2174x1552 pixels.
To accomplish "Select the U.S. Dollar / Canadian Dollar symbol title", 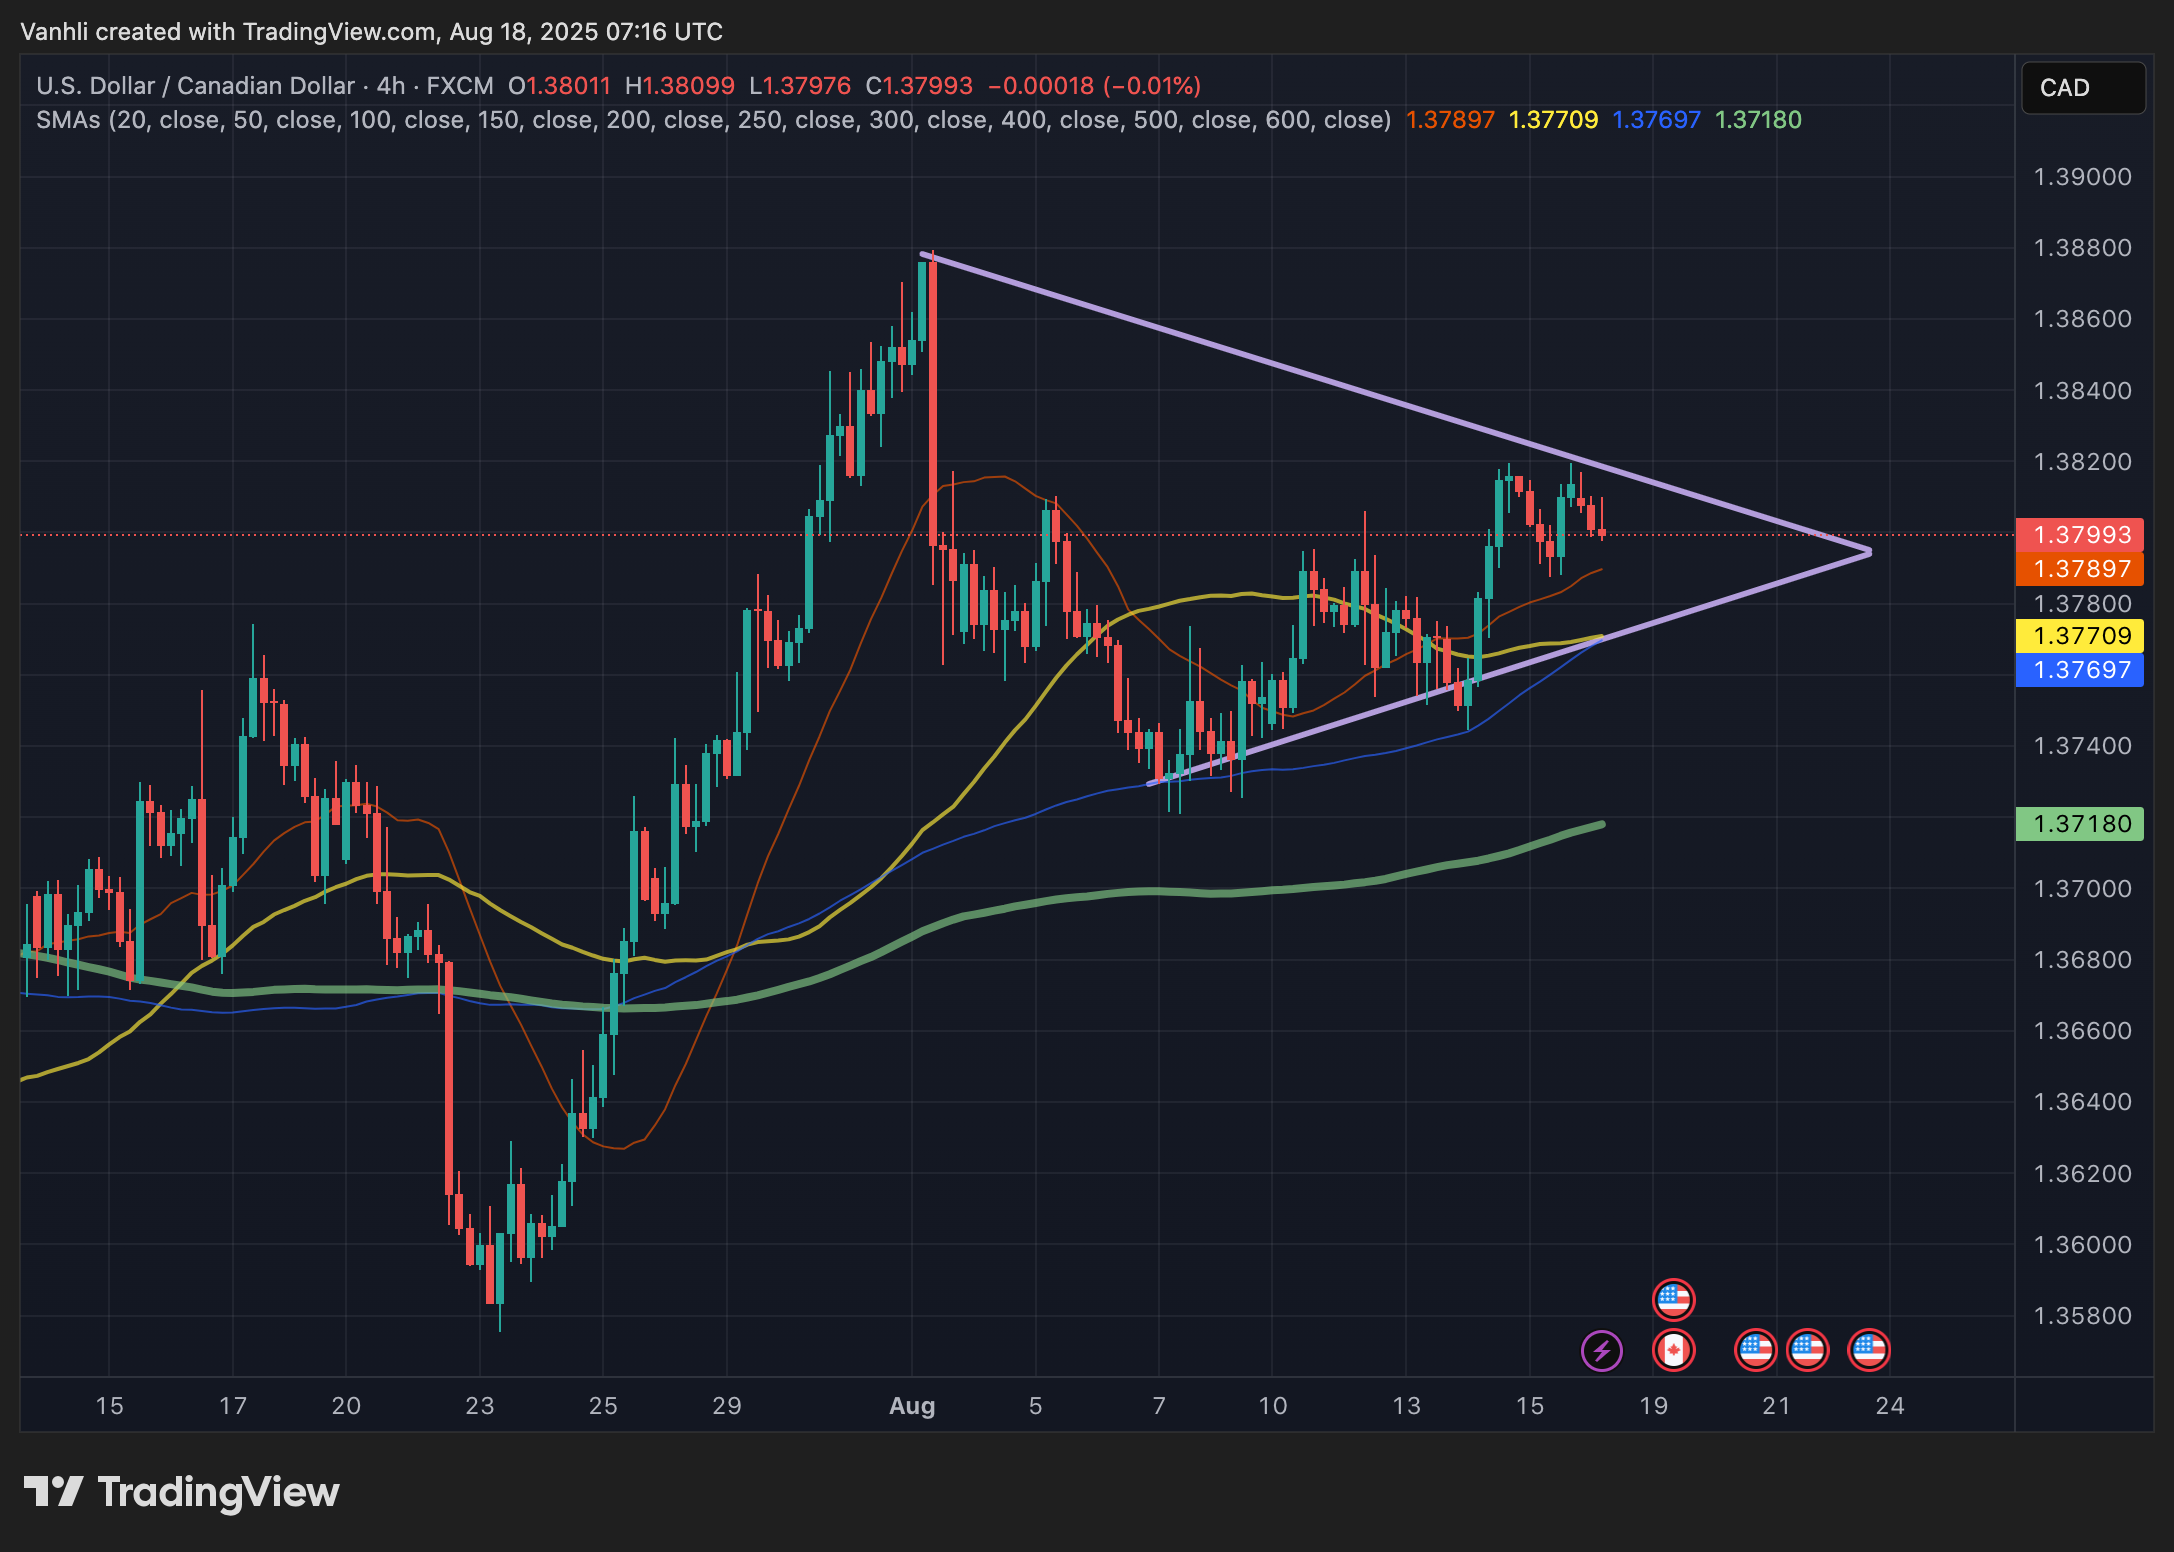I will coord(195,86).
